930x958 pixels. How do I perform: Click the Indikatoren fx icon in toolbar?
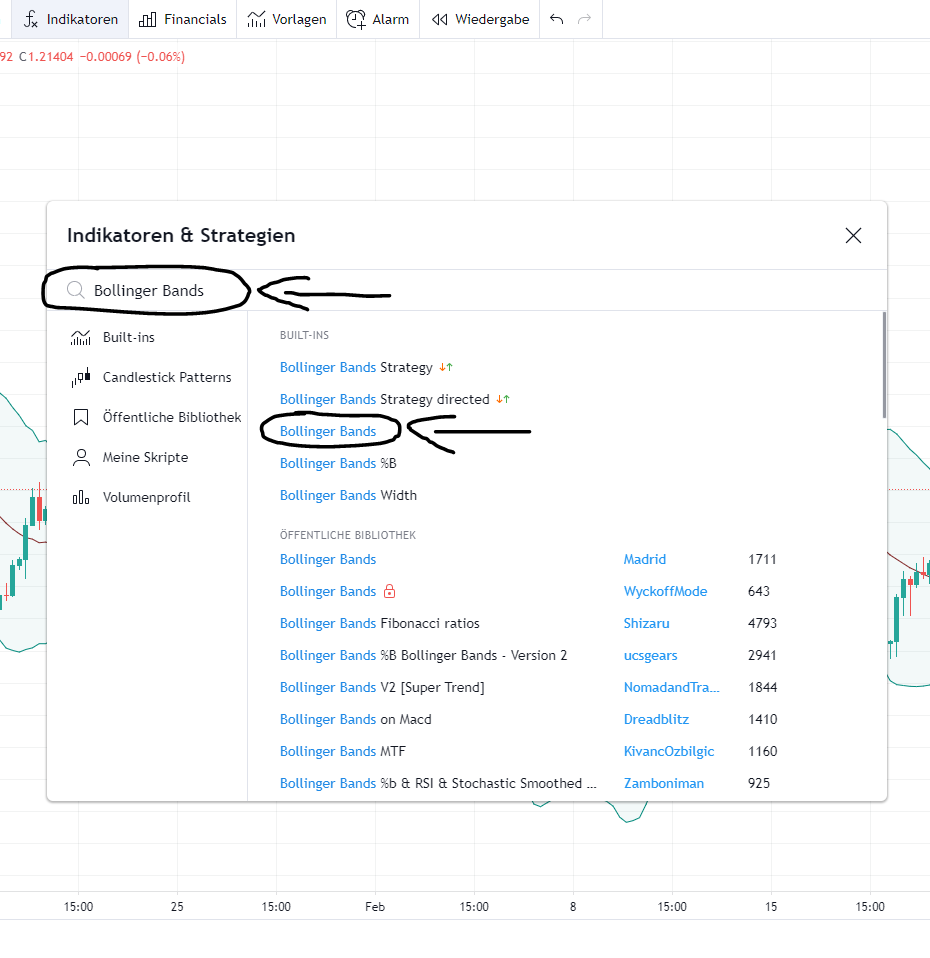(x=31, y=19)
